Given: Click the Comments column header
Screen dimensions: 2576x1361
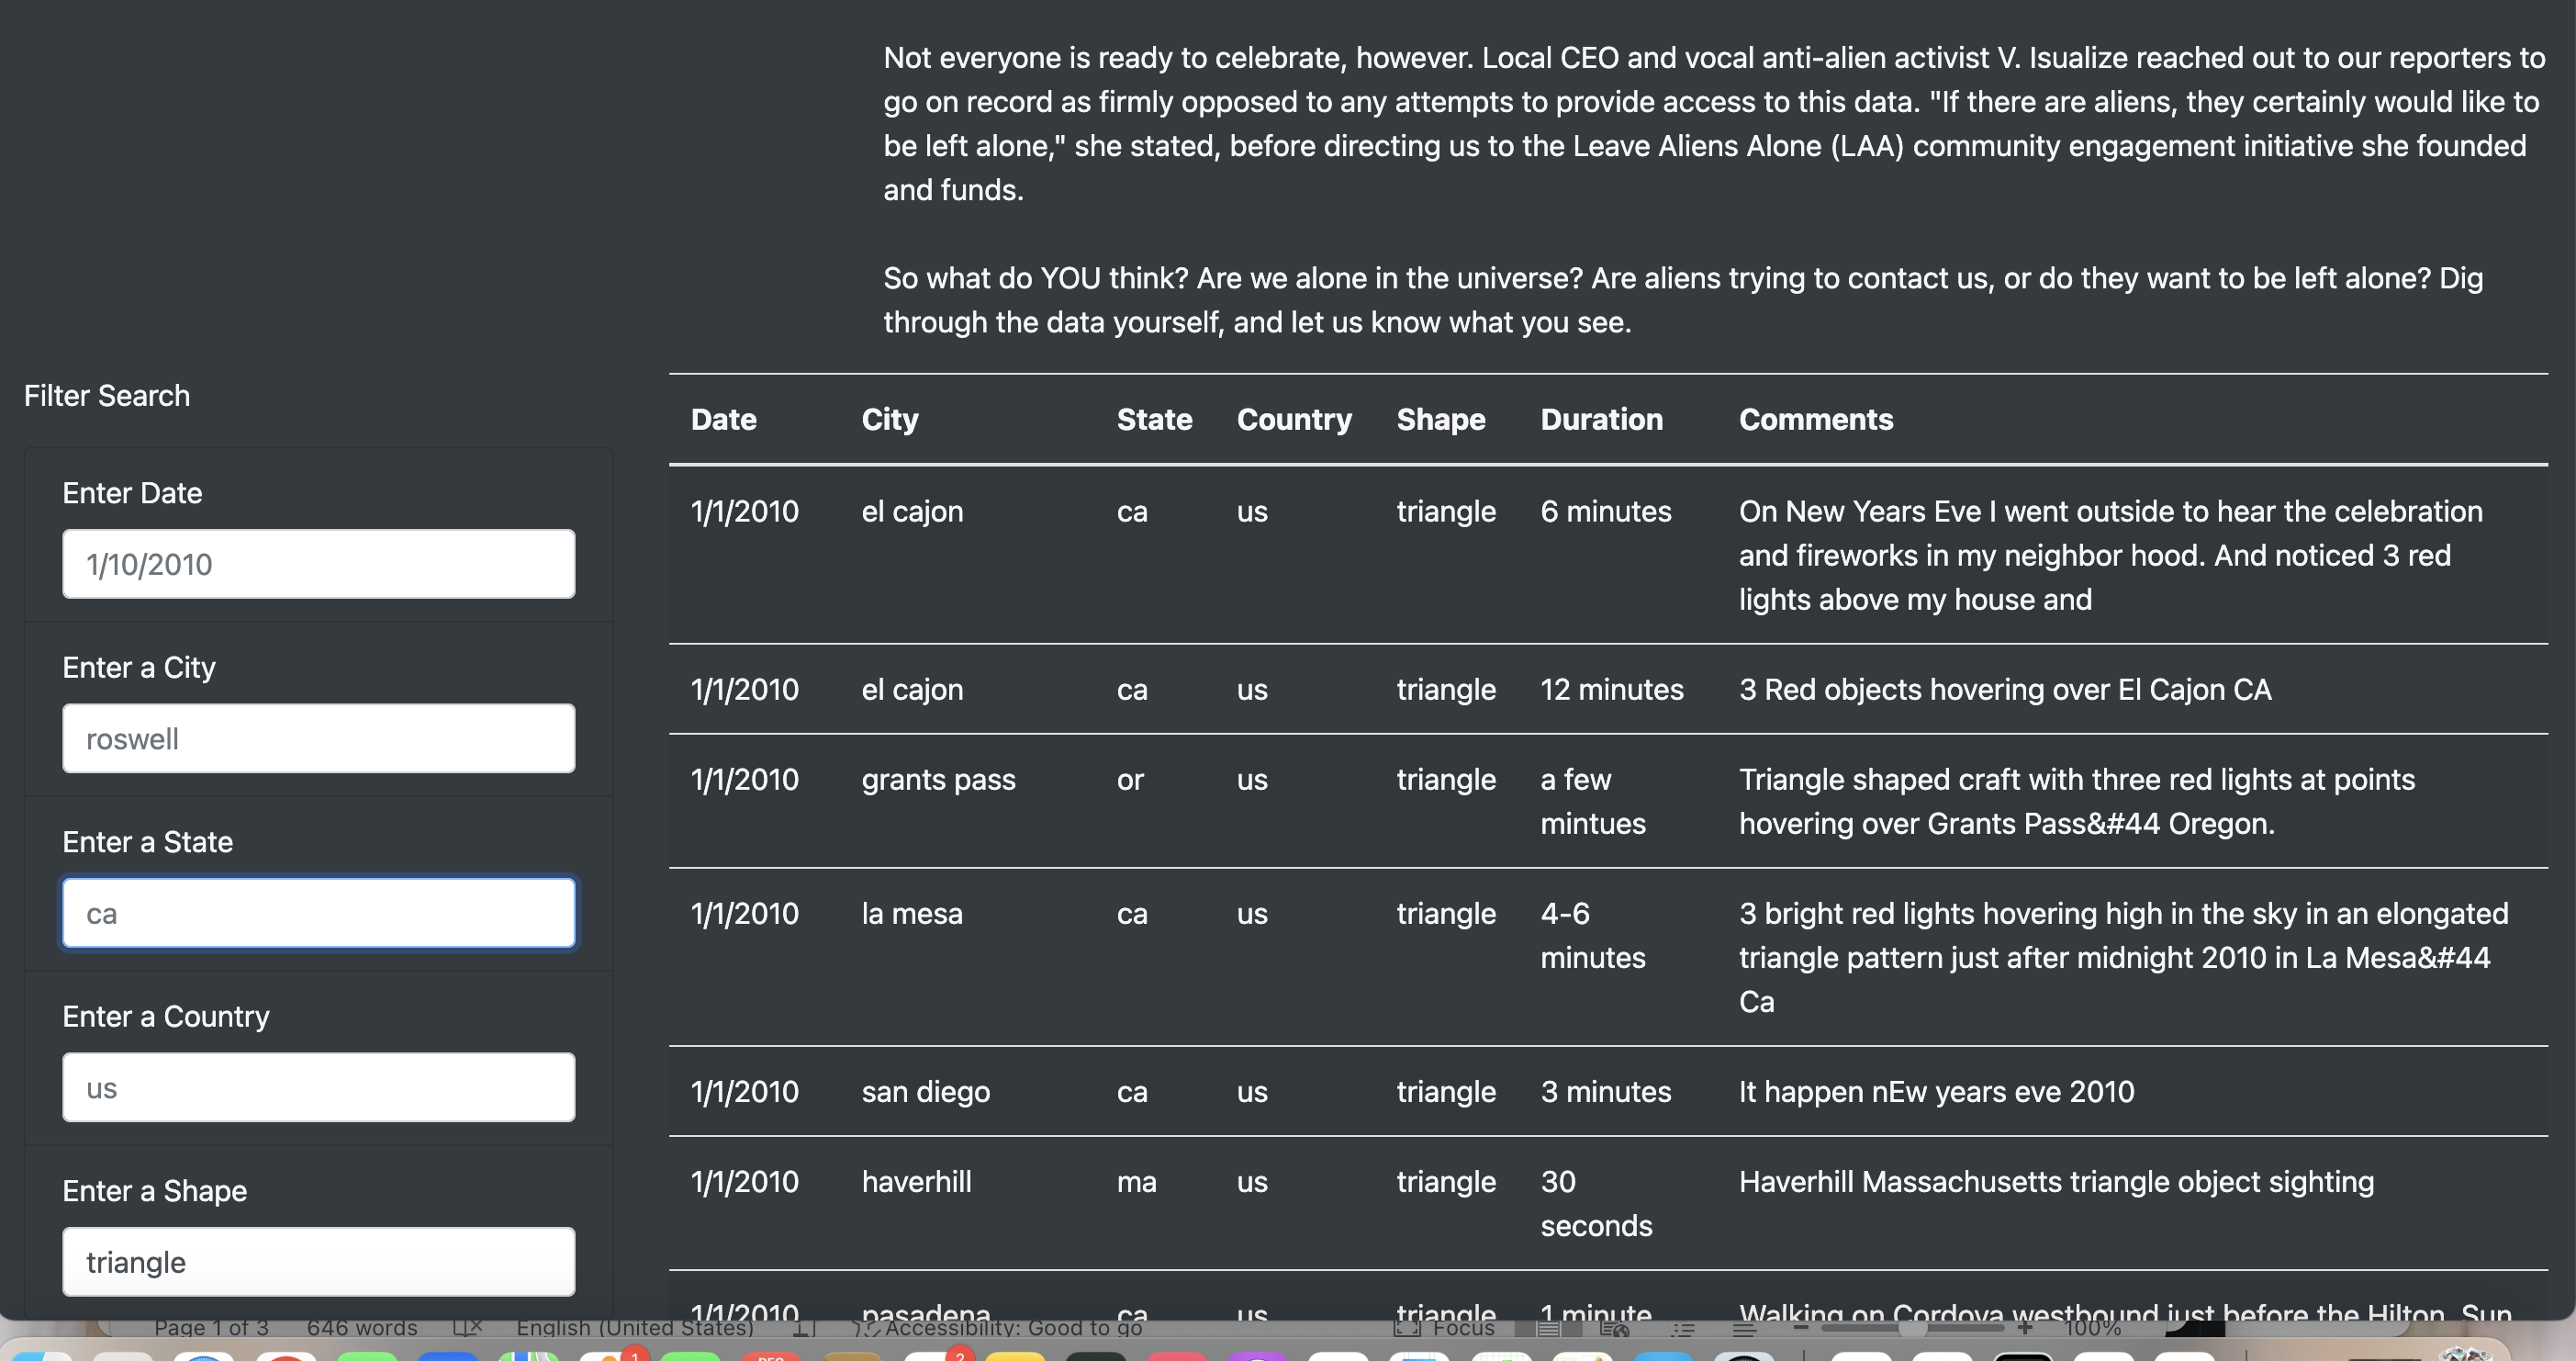Looking at the screenshot, I should (x=1816, y=419).
